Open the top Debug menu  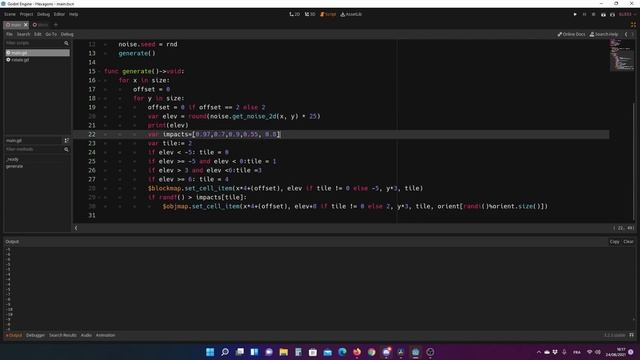[x=43, y=14]
